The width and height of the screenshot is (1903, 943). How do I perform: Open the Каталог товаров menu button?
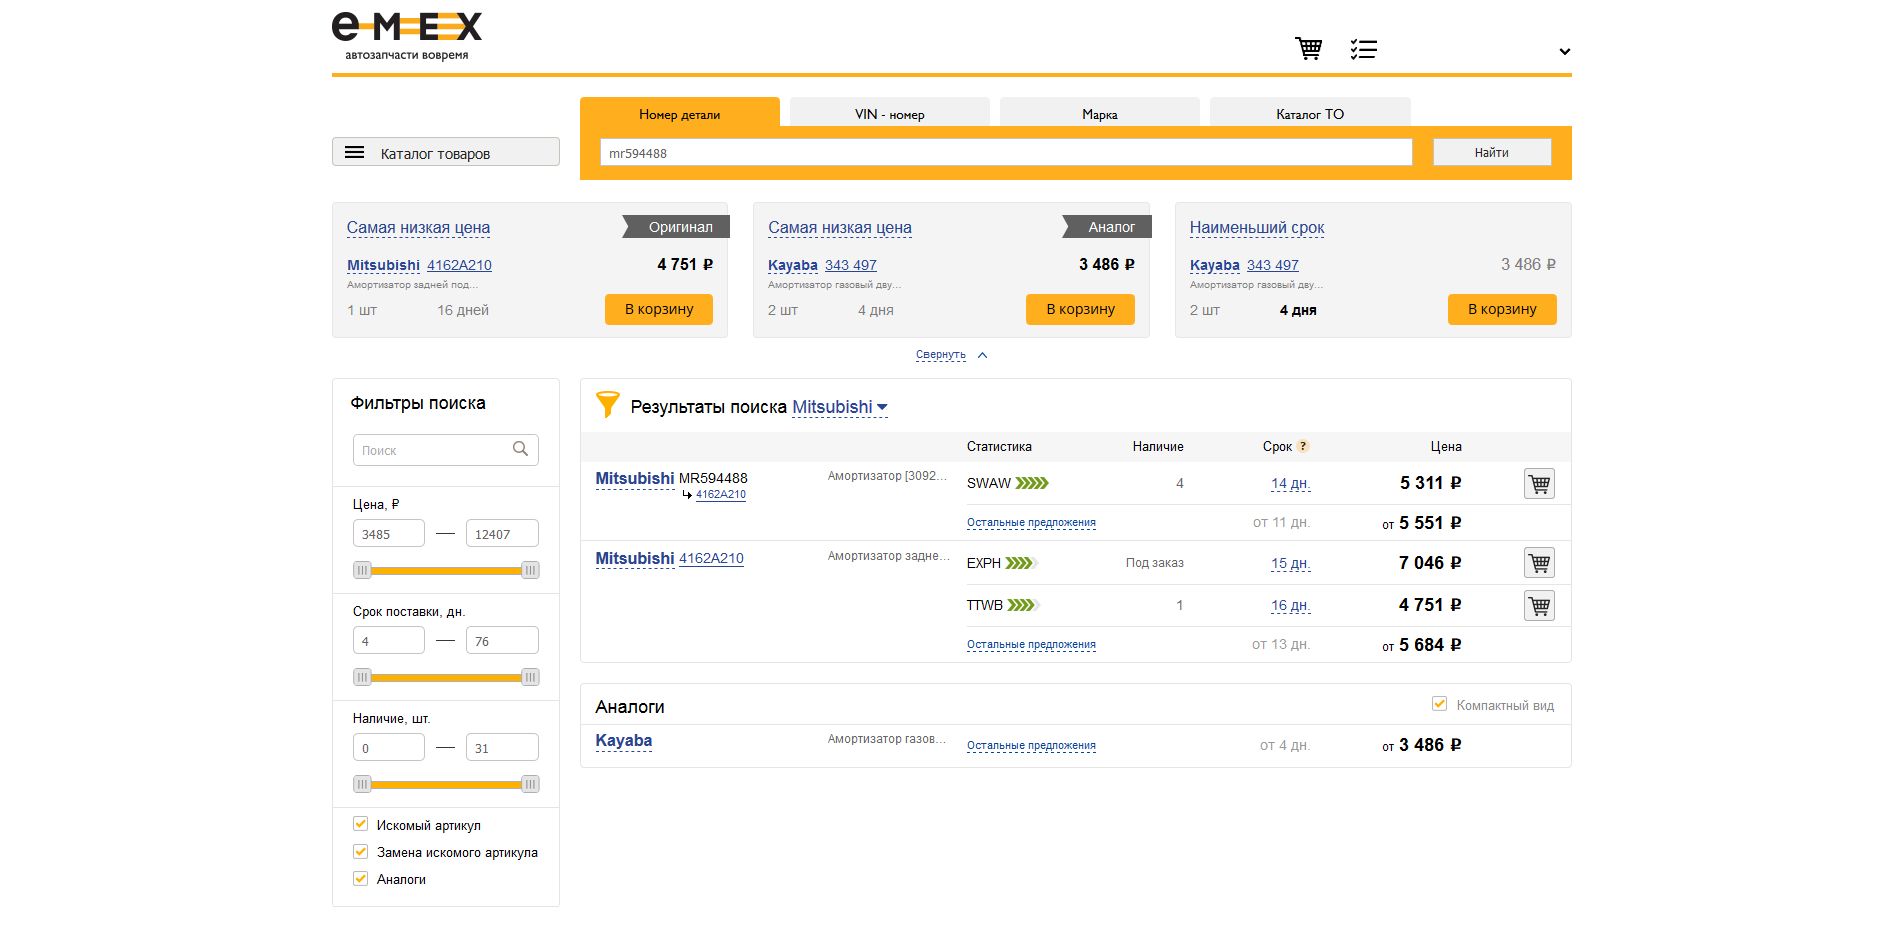[446, 152]
